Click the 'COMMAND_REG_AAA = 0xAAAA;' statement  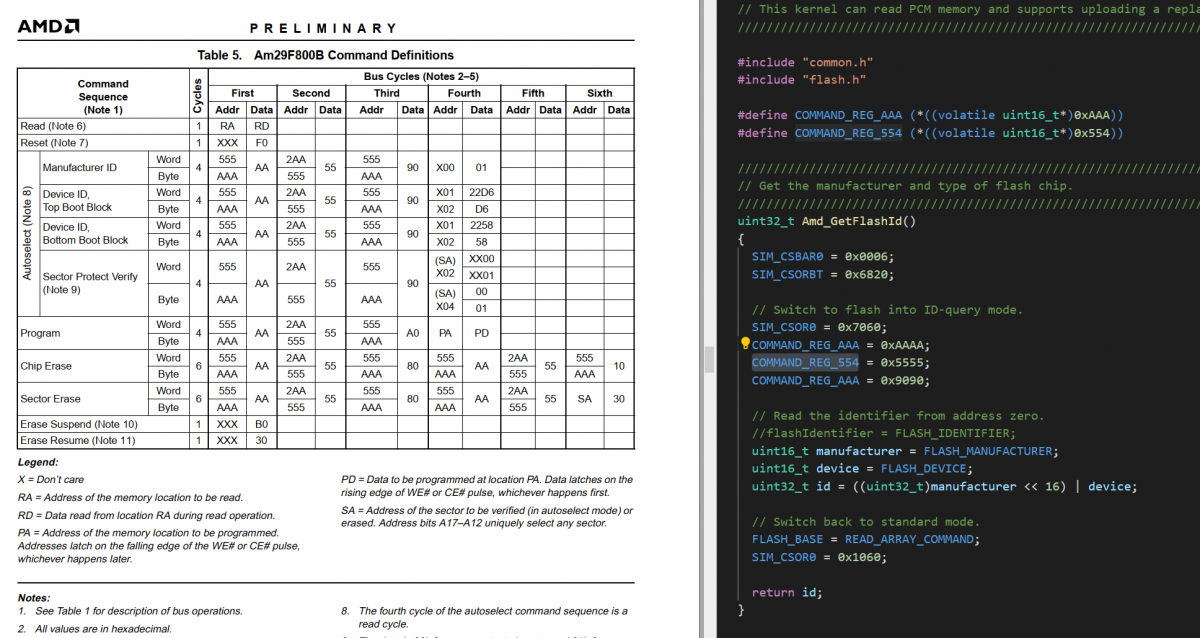click(x=841, y=345)
